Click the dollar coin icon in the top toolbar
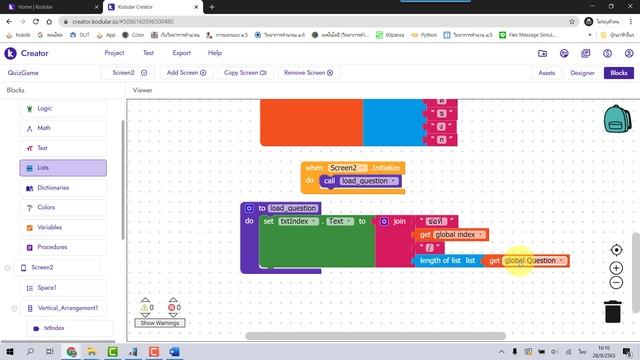 [x=607, y=53]
